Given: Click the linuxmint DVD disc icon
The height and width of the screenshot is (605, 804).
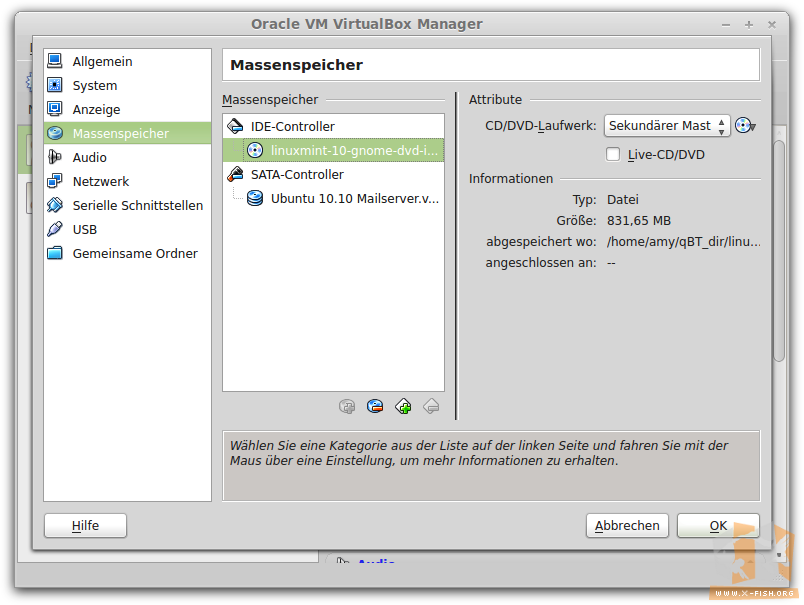Looking at the screenshot, I should click(x=255, y=150).
